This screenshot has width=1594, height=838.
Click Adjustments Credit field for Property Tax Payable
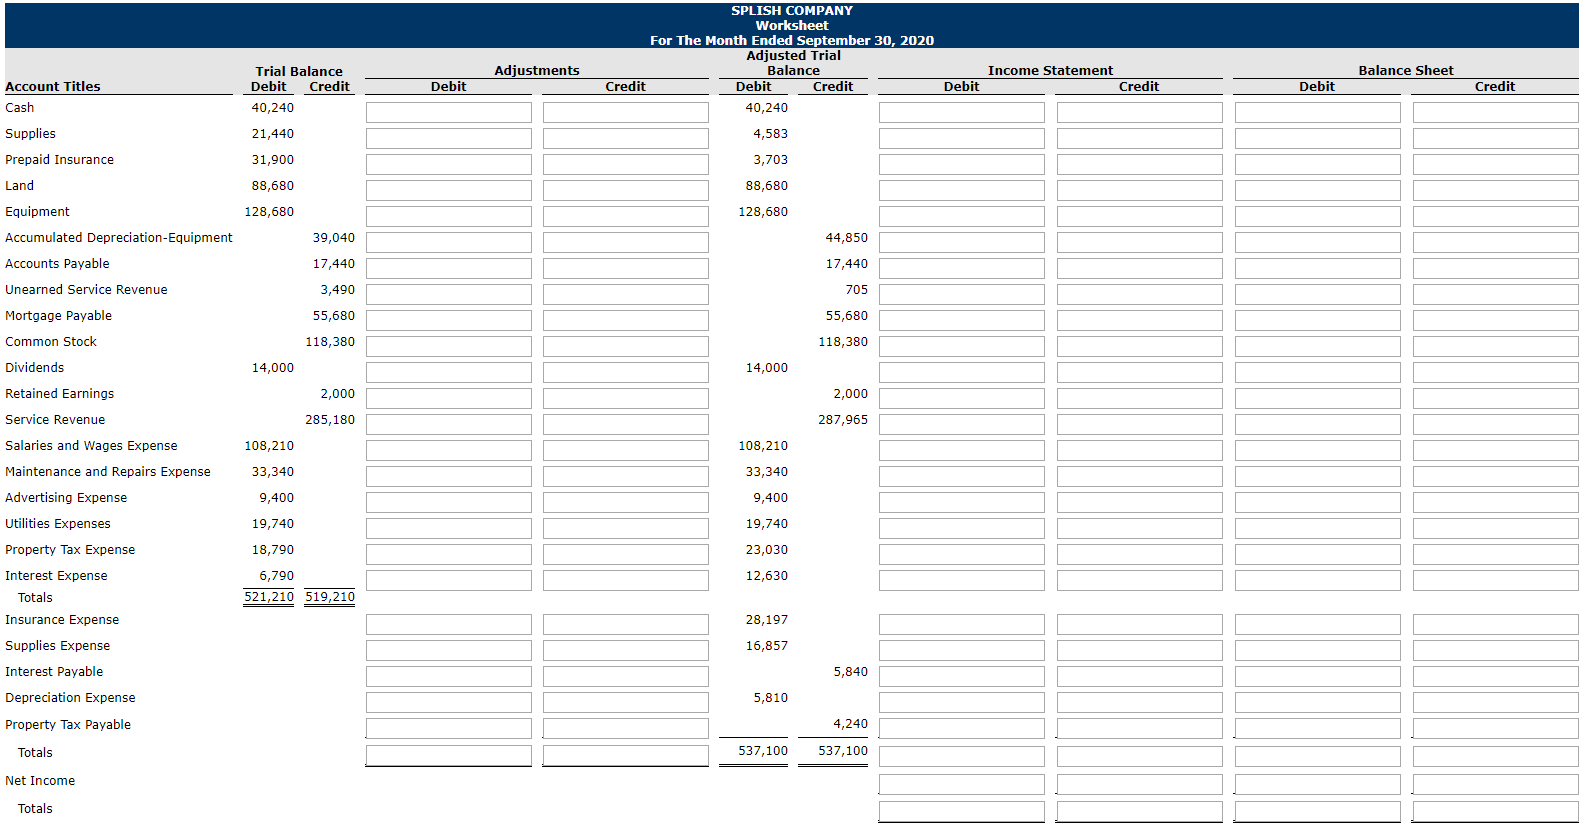(x=626, y=728)
